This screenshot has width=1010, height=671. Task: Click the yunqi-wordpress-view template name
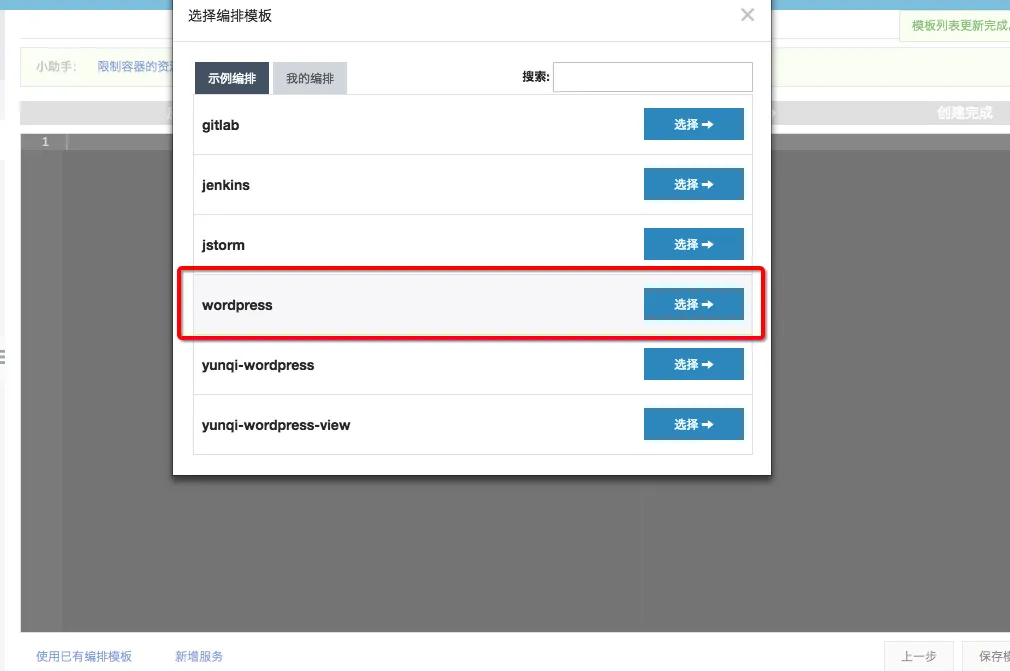276,425
